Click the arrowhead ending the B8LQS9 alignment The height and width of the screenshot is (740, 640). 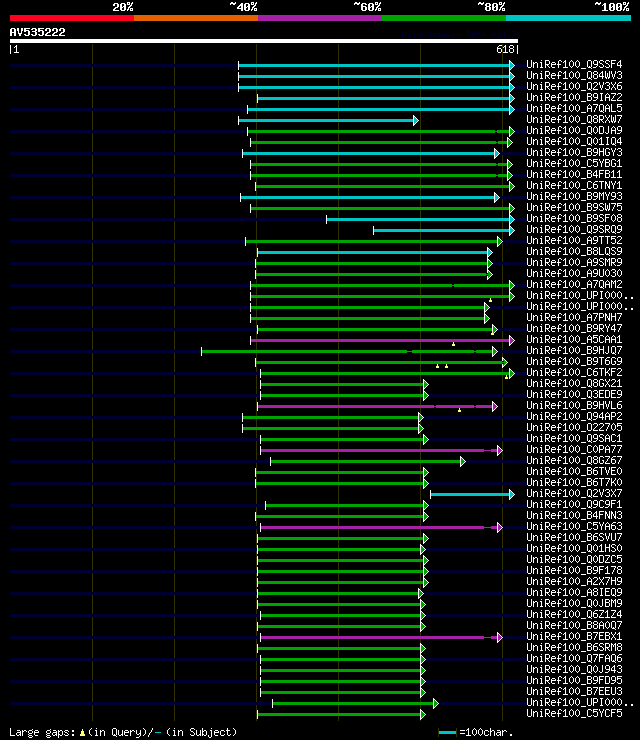(x=490, y=252)
